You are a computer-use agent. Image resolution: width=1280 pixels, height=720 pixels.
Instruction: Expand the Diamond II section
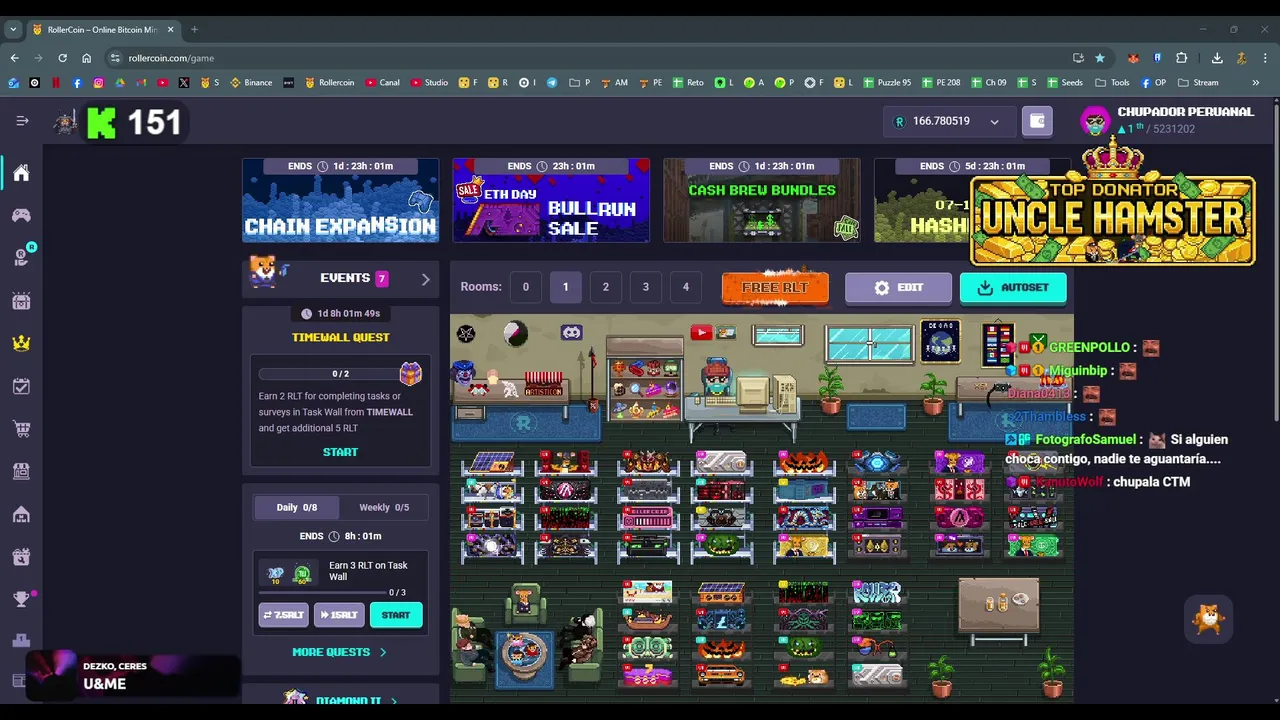click(x=348, y=700)
